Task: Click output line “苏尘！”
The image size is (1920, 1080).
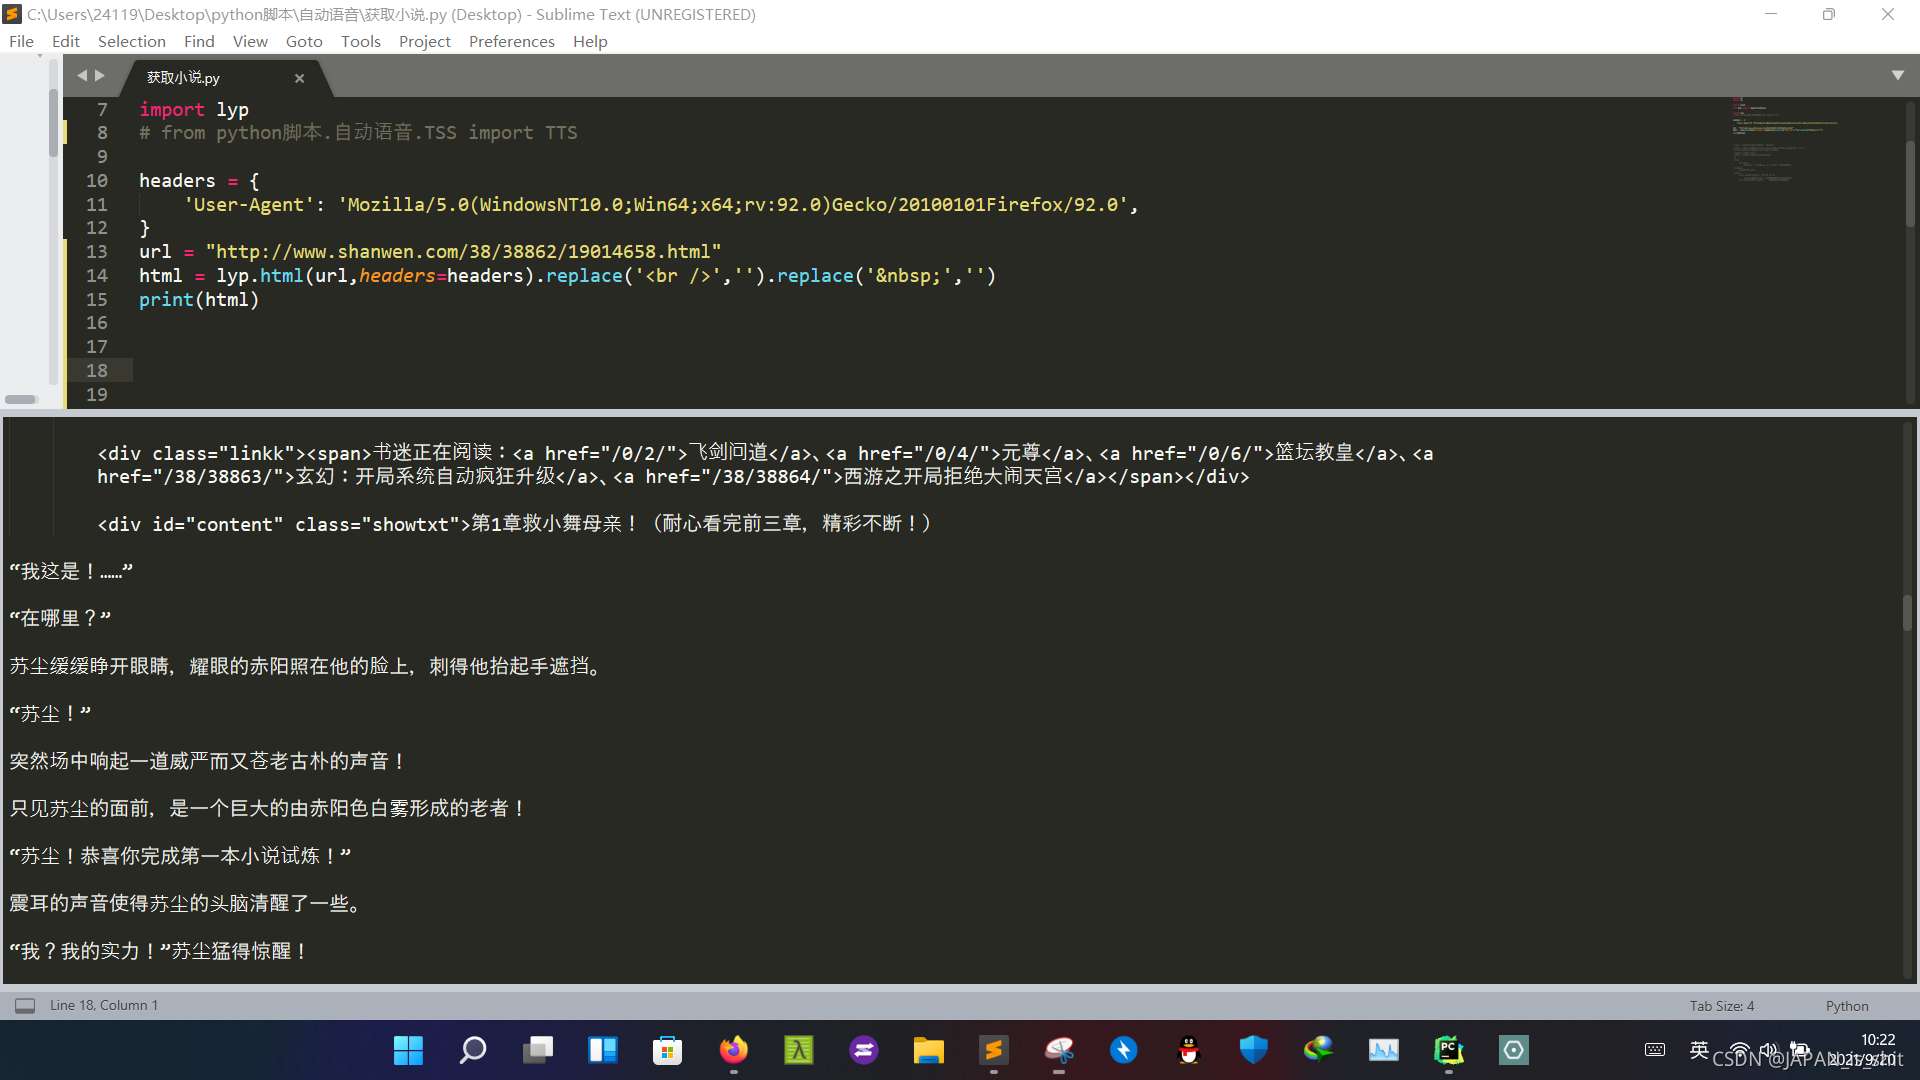Action: point(50,713)
